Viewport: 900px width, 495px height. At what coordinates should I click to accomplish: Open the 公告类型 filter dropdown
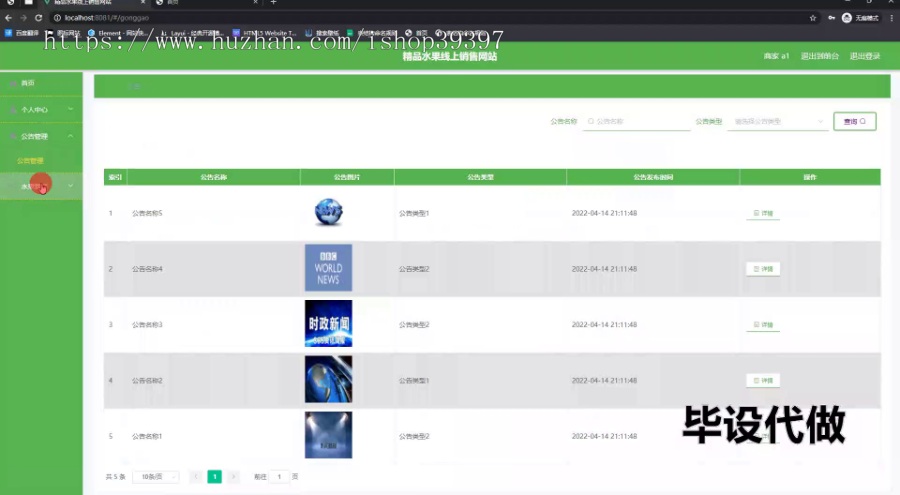[x=778, y=121]
